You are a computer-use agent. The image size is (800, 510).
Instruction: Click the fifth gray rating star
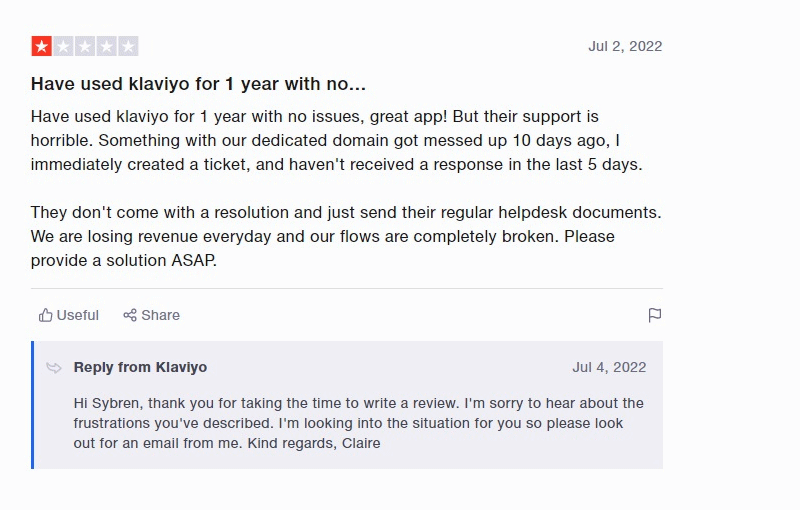pos(128,46)
